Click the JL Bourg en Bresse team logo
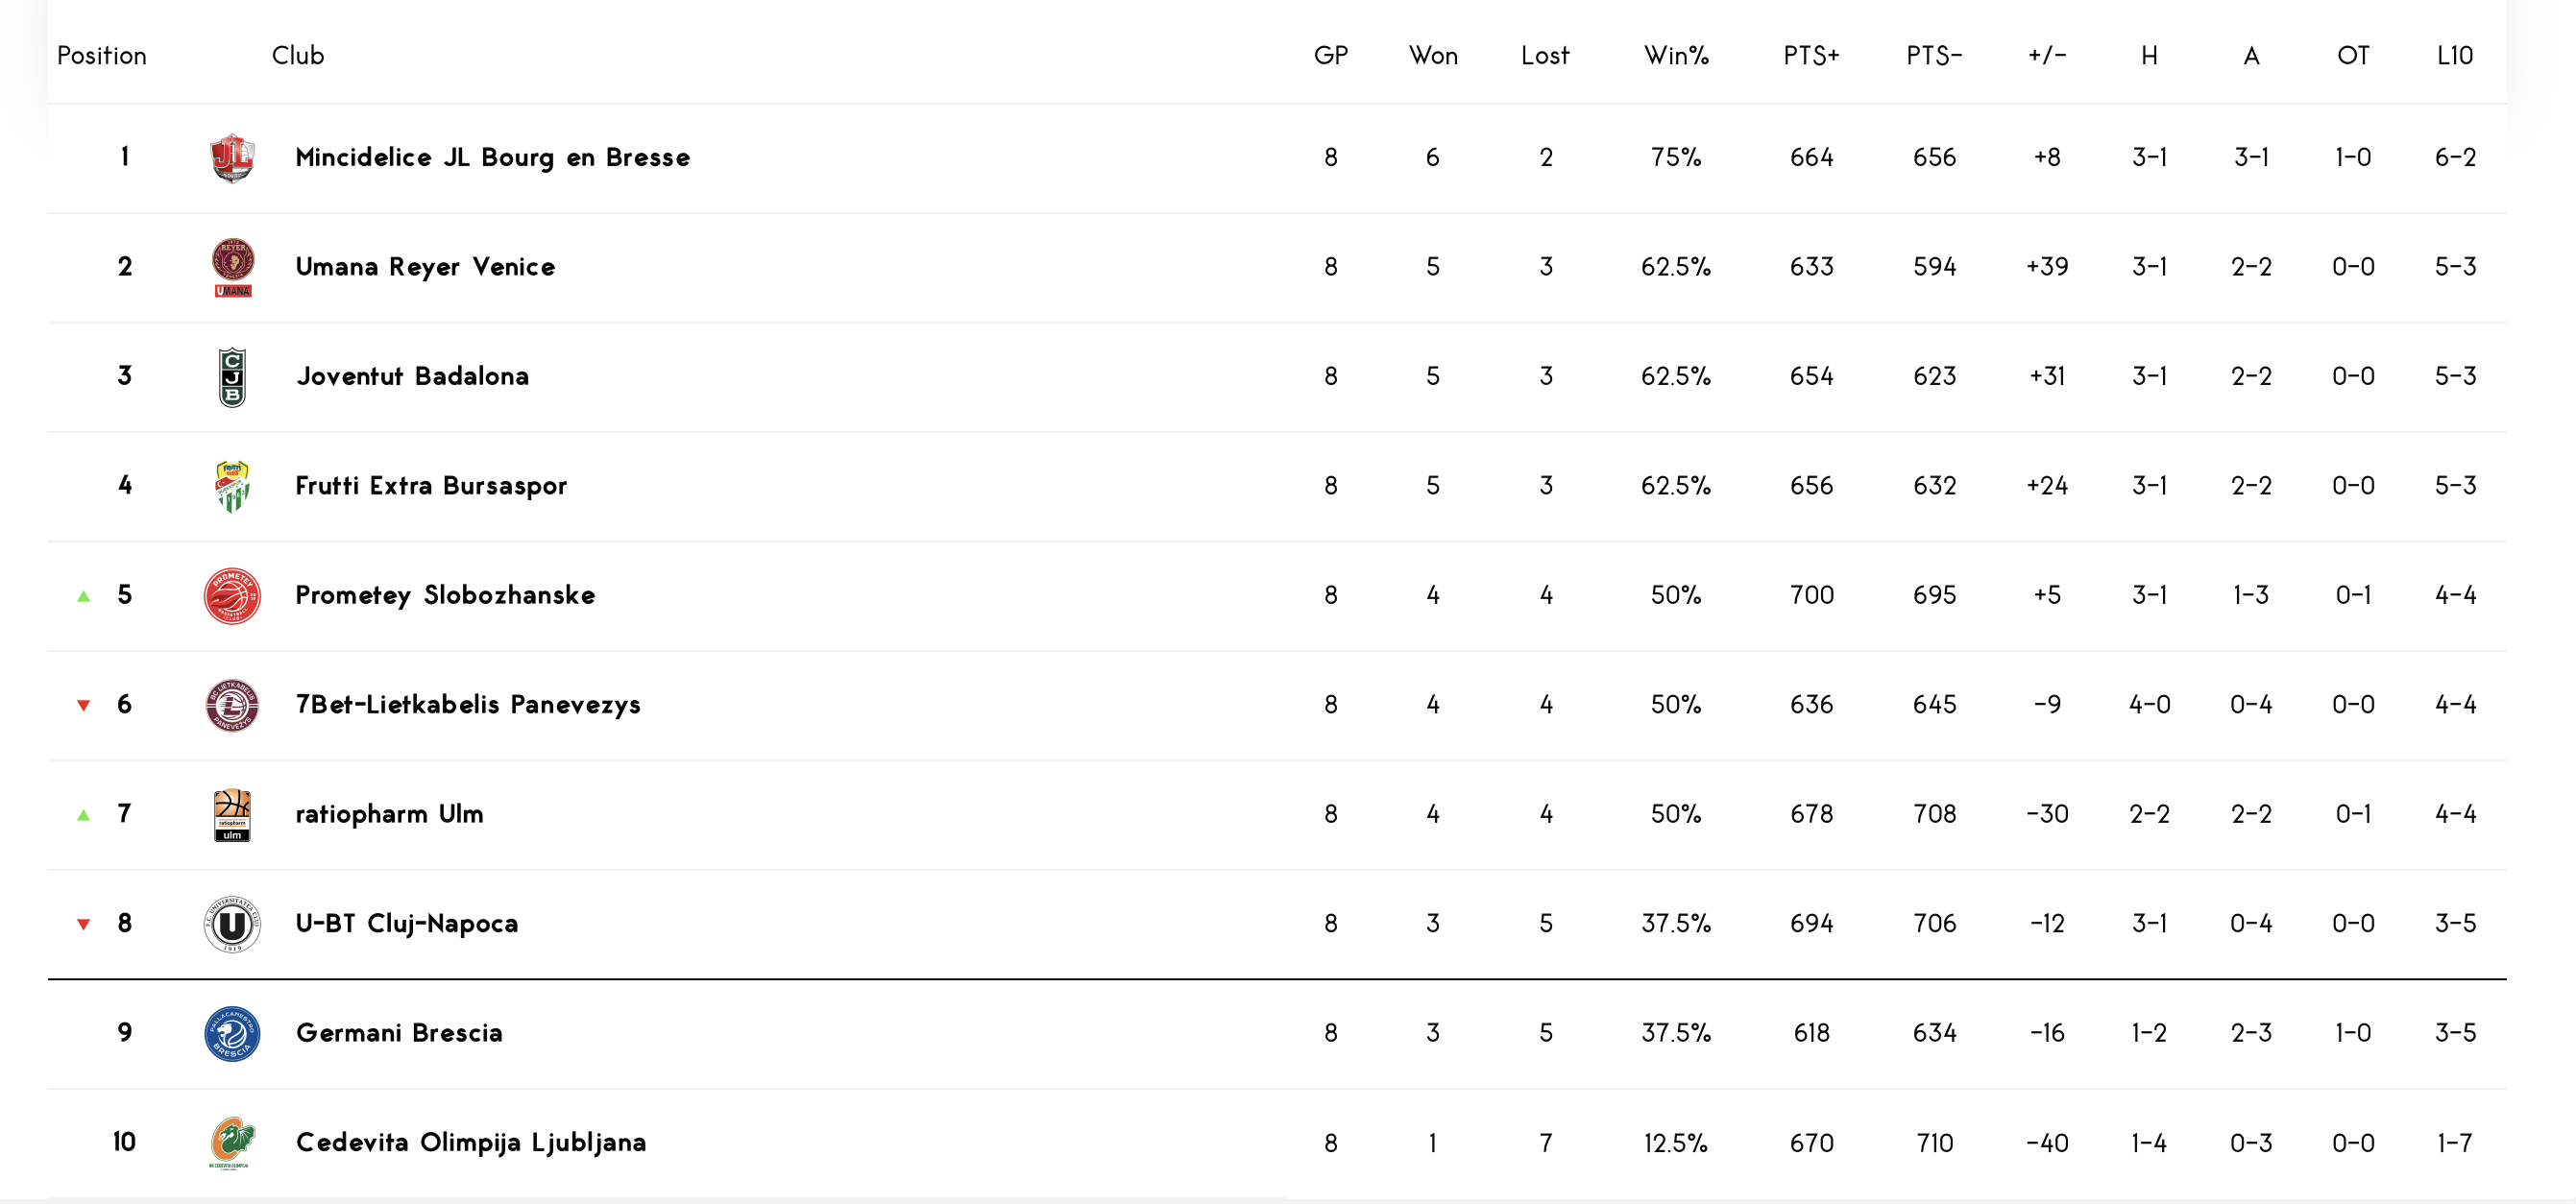The height and width of the screenshot is (1204, 2576). (x=232, y=158)
